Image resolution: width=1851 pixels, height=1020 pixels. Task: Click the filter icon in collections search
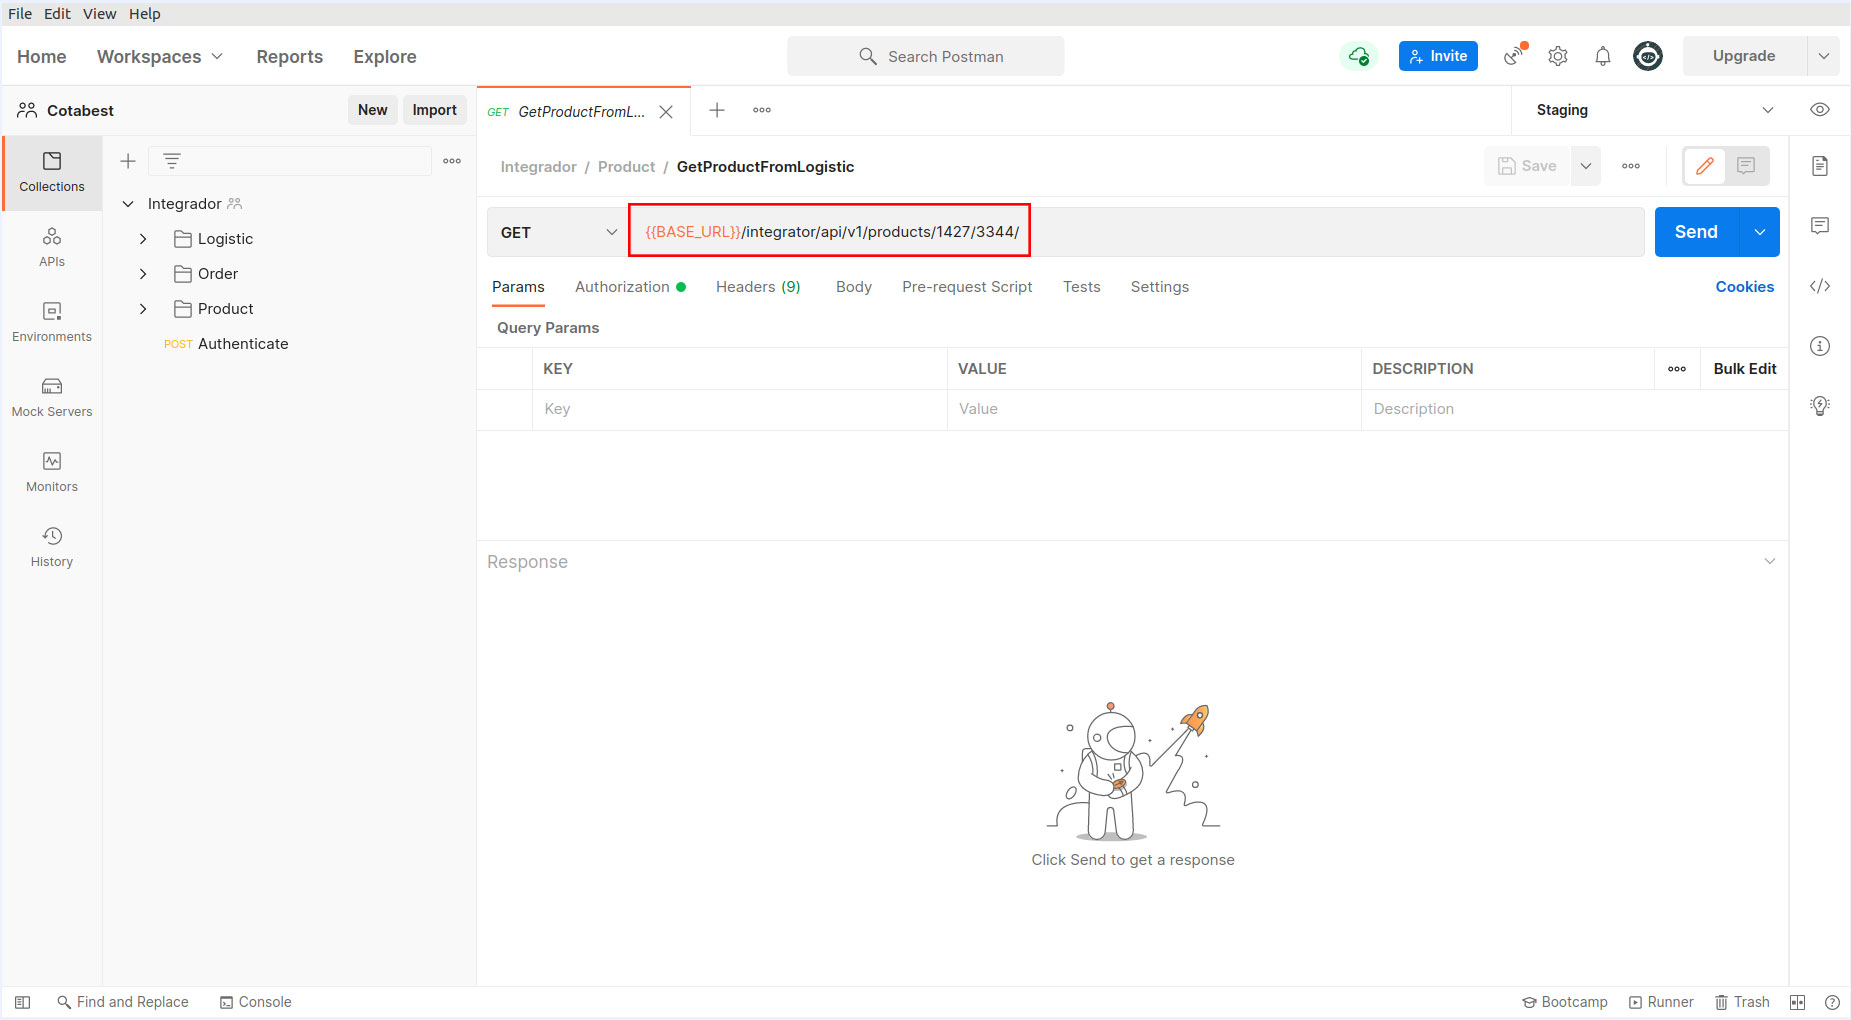pyautogui.click(x=172, y=161)
